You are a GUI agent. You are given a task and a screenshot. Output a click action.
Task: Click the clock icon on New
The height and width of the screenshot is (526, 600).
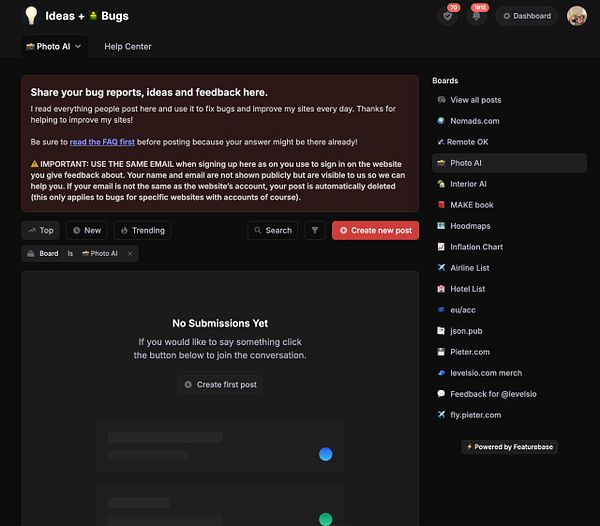click(77, 230)
